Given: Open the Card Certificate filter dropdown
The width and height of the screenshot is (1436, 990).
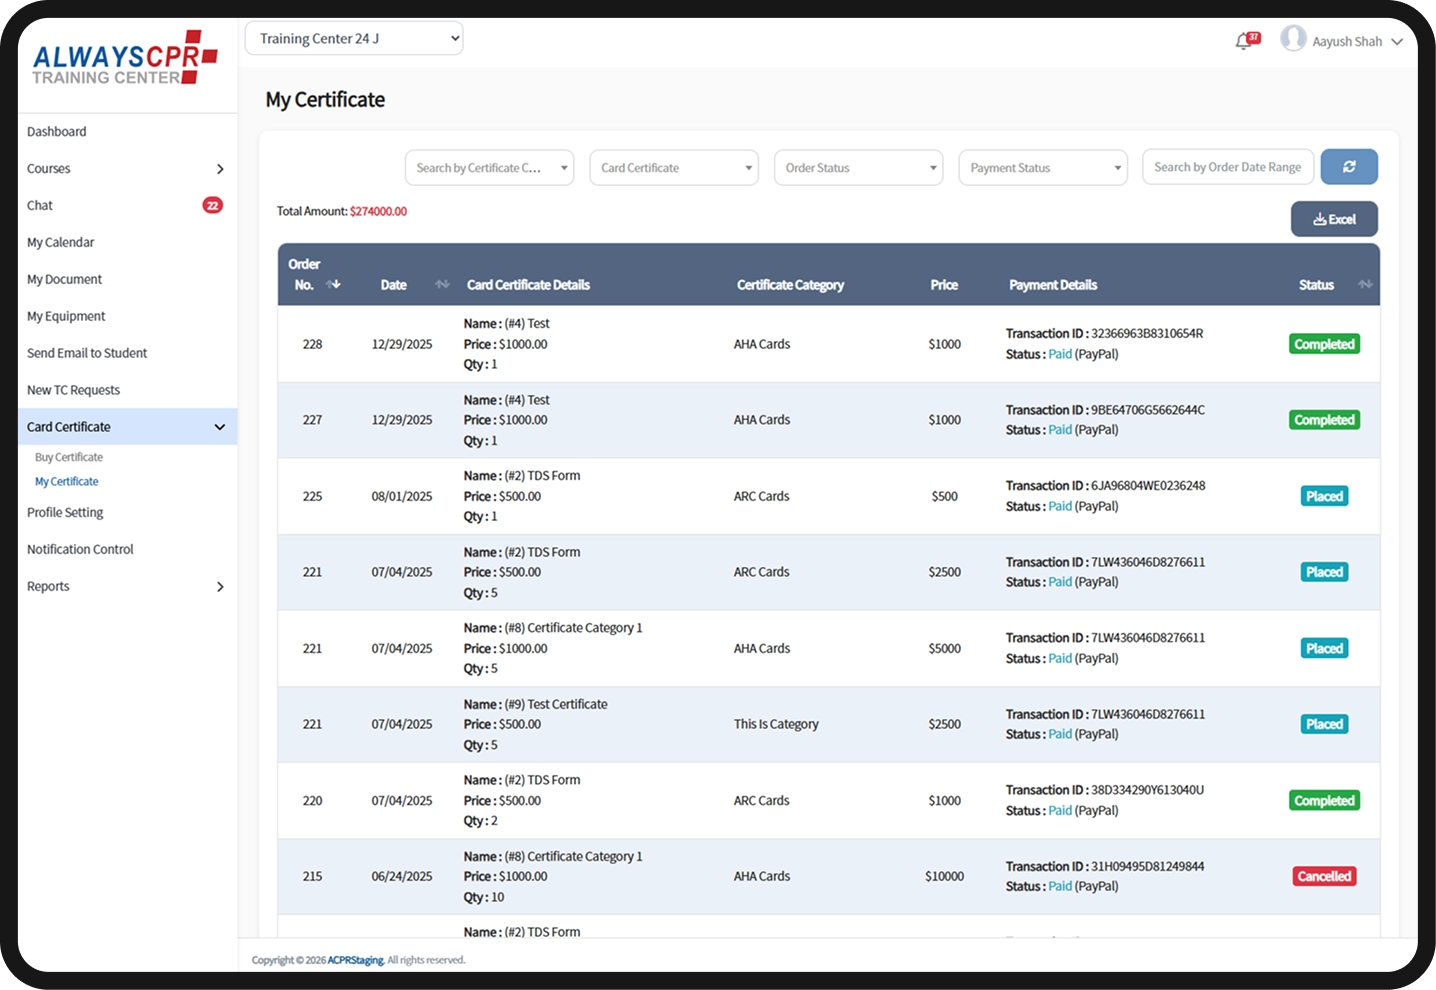Looking at the screenshot, I should pos(674,168).
